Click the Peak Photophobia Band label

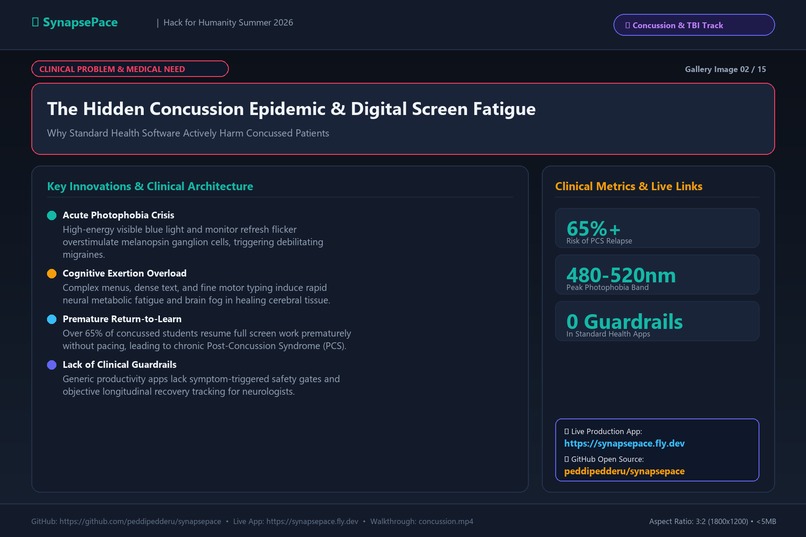(607, 287)
